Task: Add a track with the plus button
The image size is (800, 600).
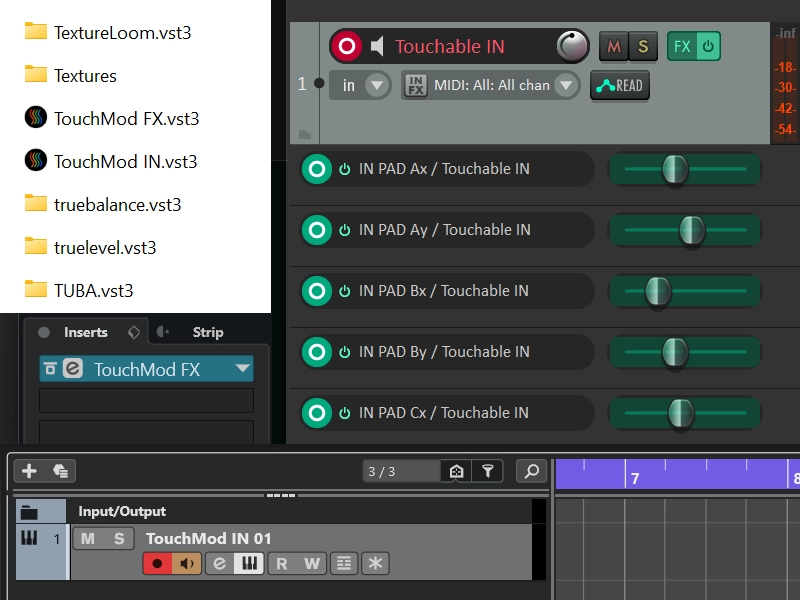Action: click(29, 471)
